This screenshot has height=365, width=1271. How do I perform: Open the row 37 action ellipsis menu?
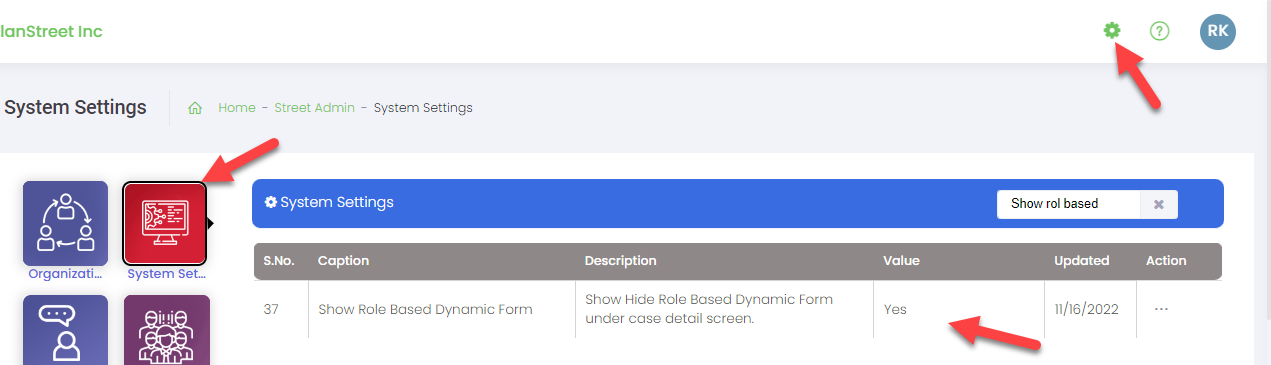(1161, 309)
